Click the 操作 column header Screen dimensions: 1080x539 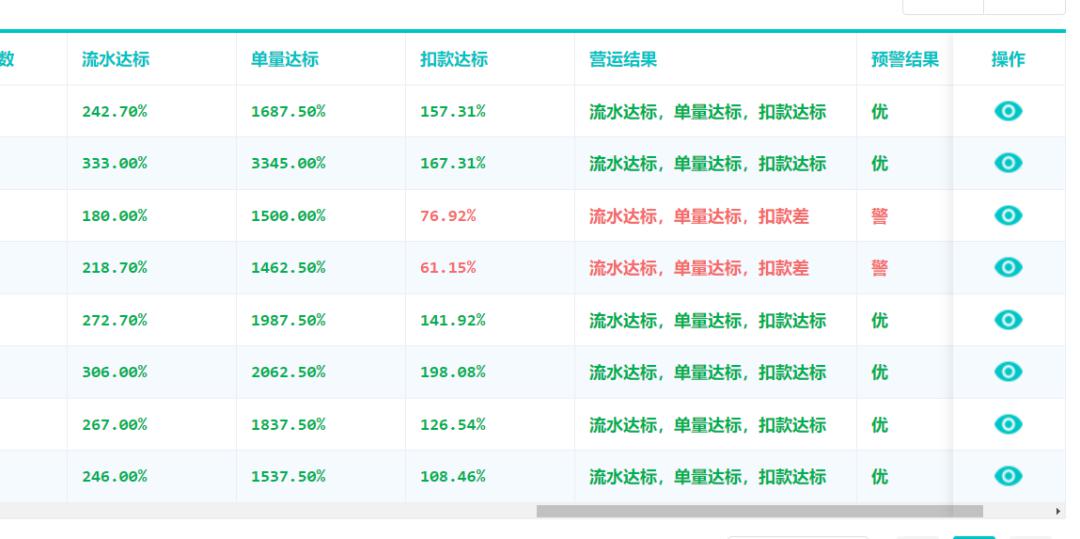(x=1008, y=59)
